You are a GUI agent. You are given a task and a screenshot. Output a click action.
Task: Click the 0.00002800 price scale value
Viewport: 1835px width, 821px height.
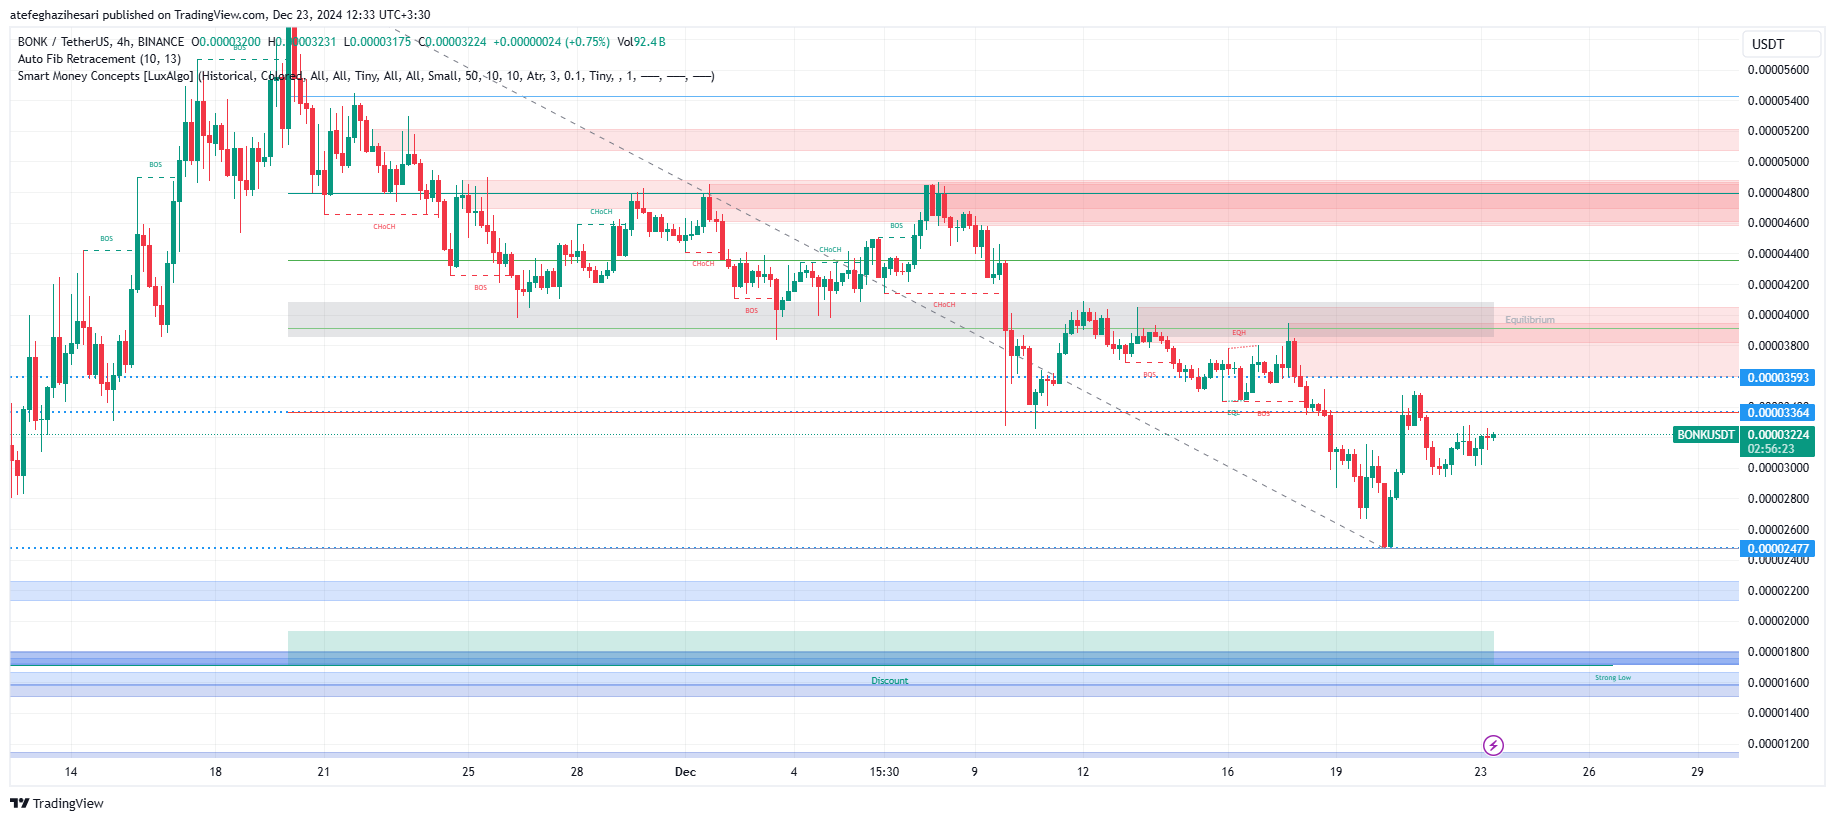[x=1778, y=499]
